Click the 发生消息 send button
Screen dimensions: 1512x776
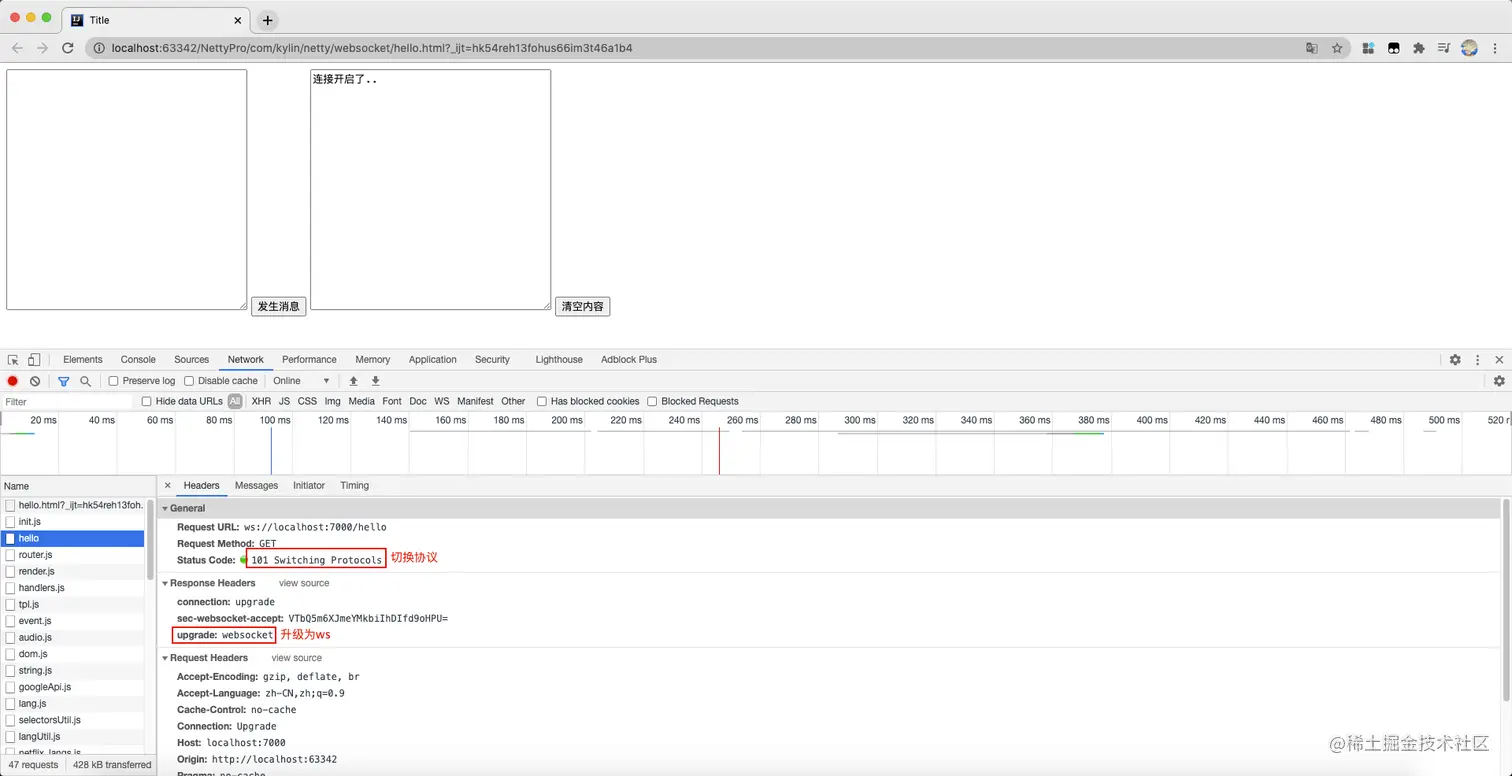tap(278, 306)
